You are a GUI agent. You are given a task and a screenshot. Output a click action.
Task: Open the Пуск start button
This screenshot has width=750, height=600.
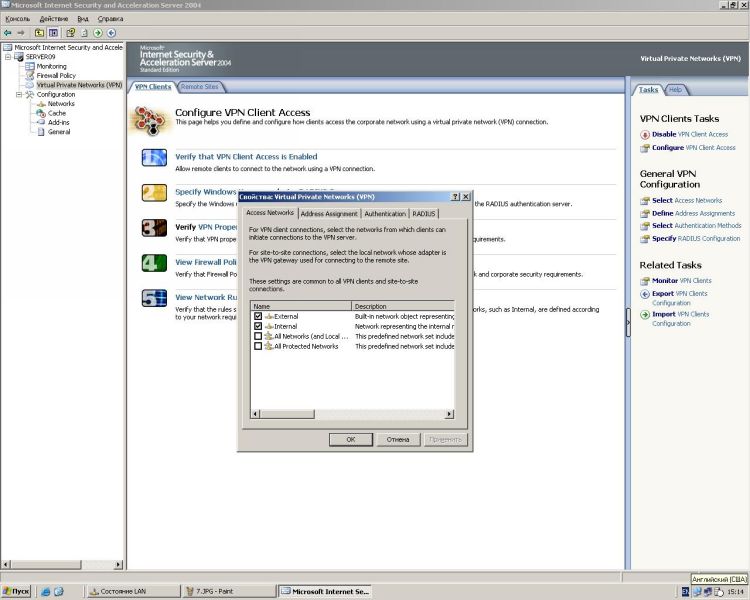point(16,591)
